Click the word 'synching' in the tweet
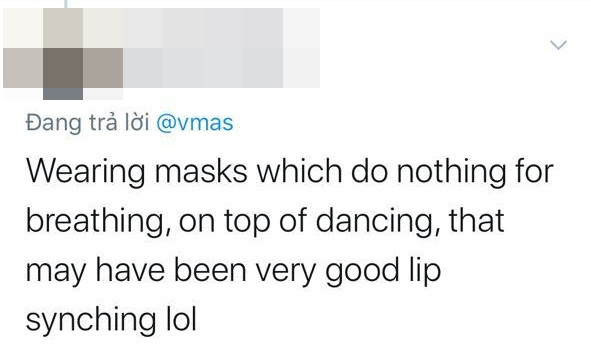Screen dimensions: 591x363 pyautogui.click(x=90, y=320)
